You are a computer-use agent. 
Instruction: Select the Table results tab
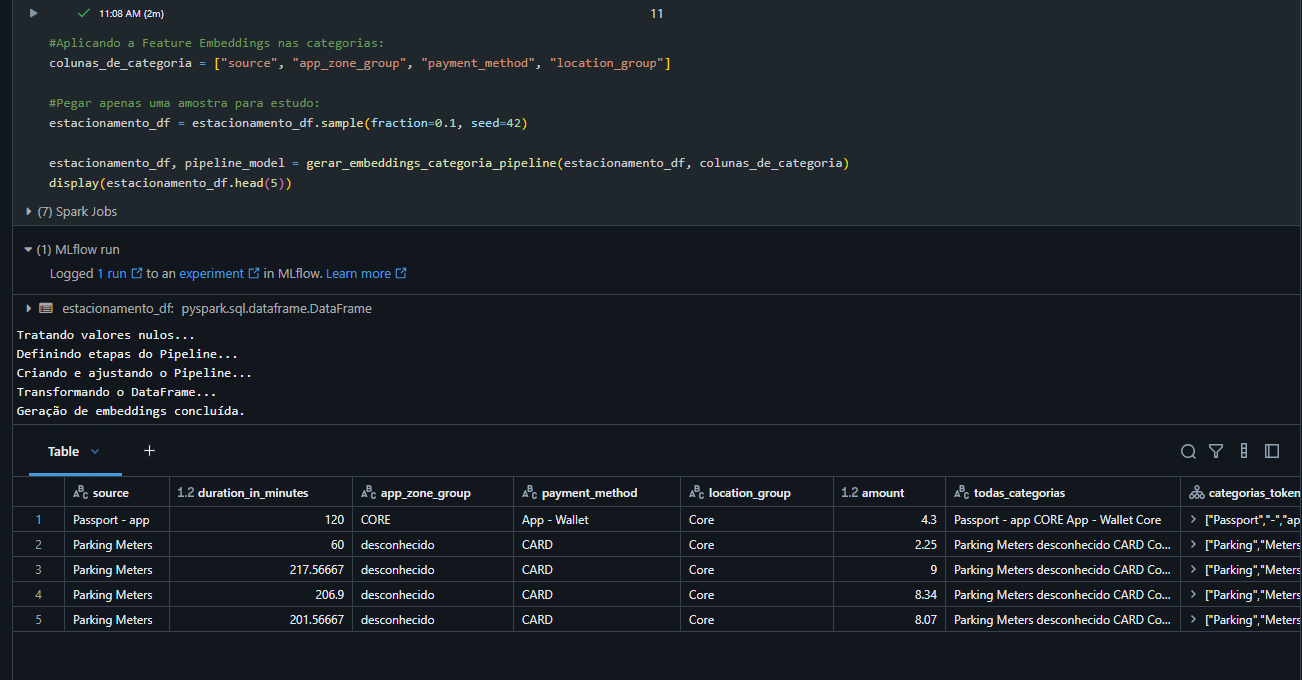[x=63, y=451]
